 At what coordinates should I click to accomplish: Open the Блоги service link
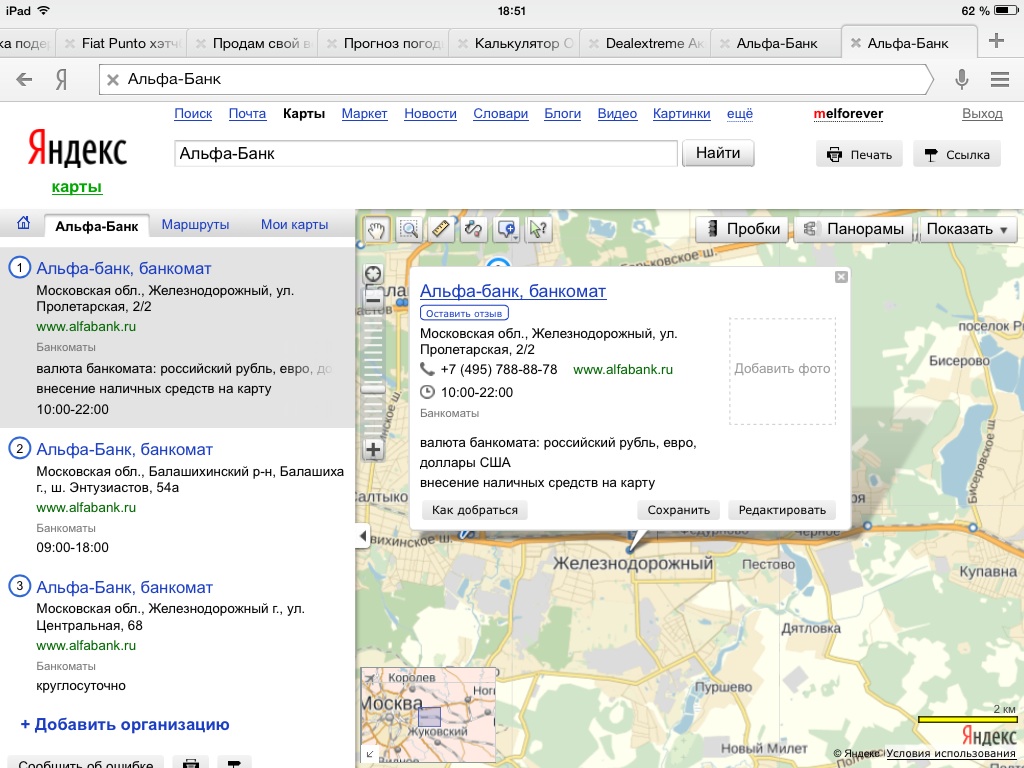563,114
